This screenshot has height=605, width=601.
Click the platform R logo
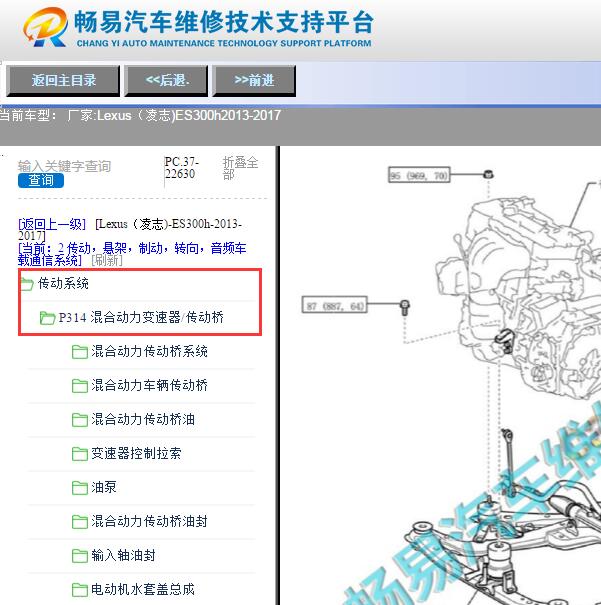[x=46, y=28]
